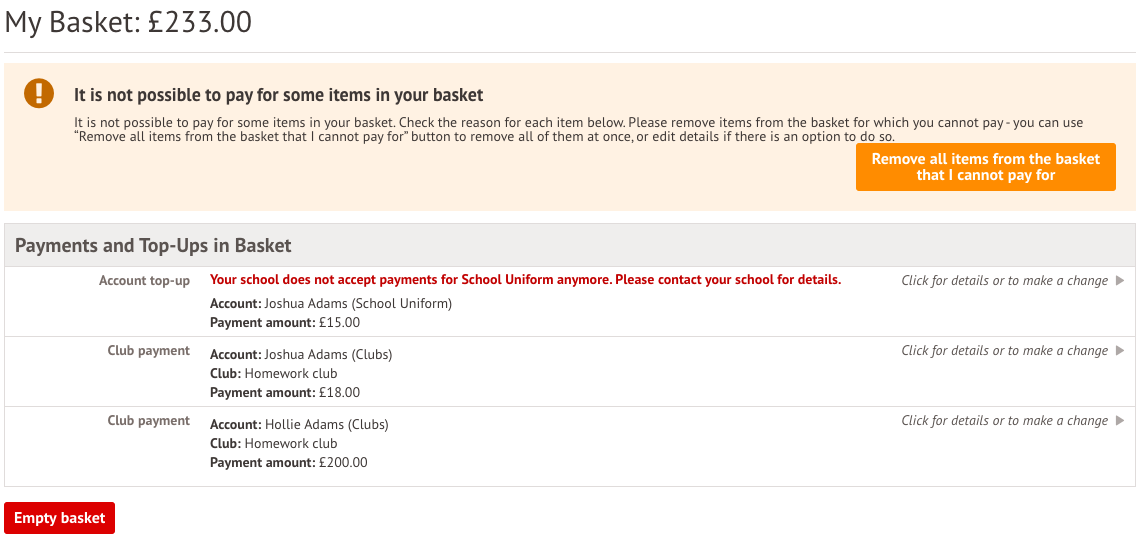Click the My Basket £233.00 heading

(x=129, y=22)
